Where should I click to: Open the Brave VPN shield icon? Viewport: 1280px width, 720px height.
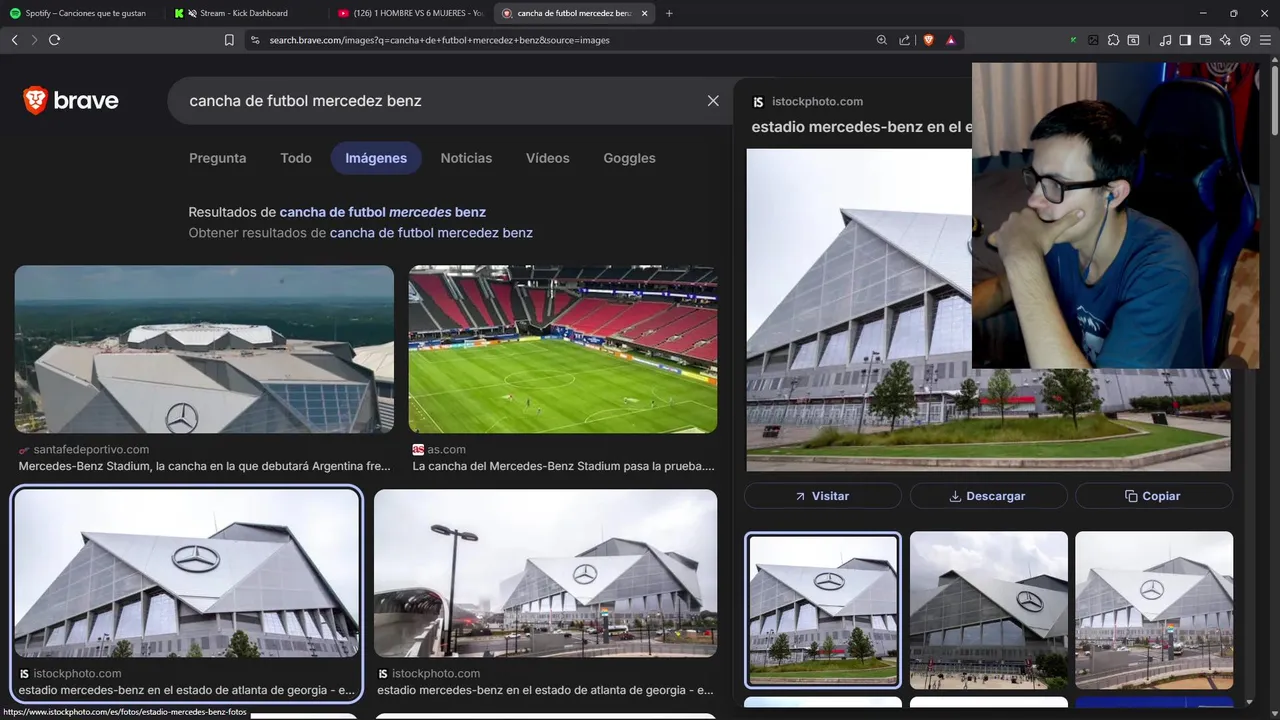pyautogui.click(x=1245, y=40)
